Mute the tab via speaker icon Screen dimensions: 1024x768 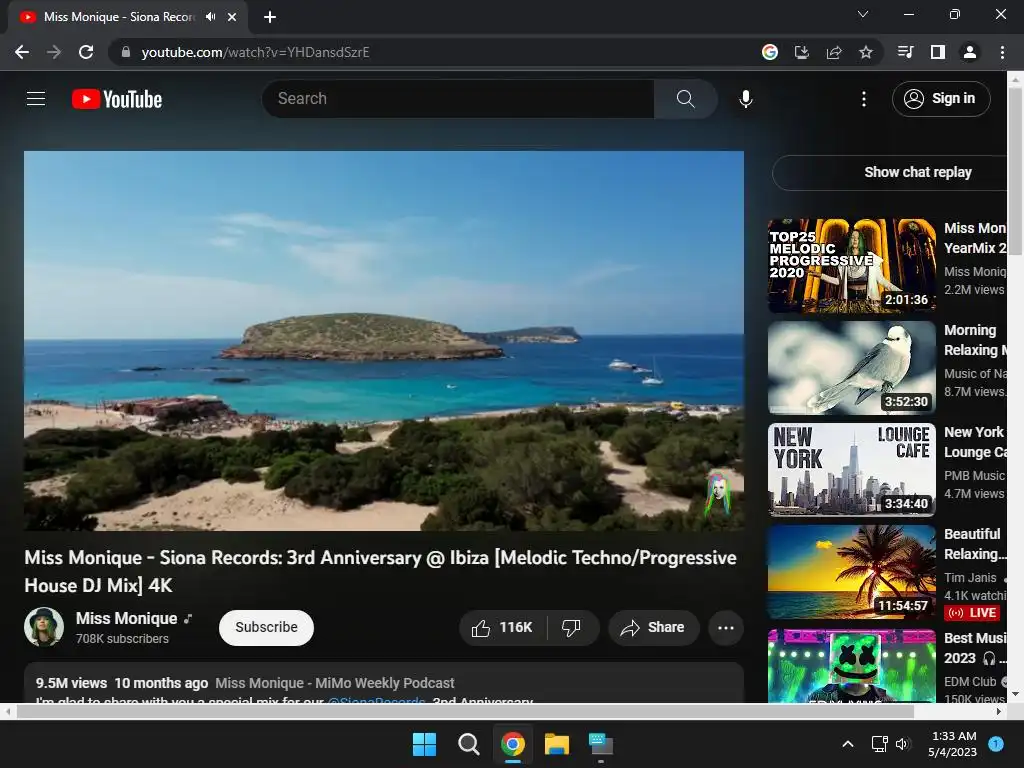210,17
